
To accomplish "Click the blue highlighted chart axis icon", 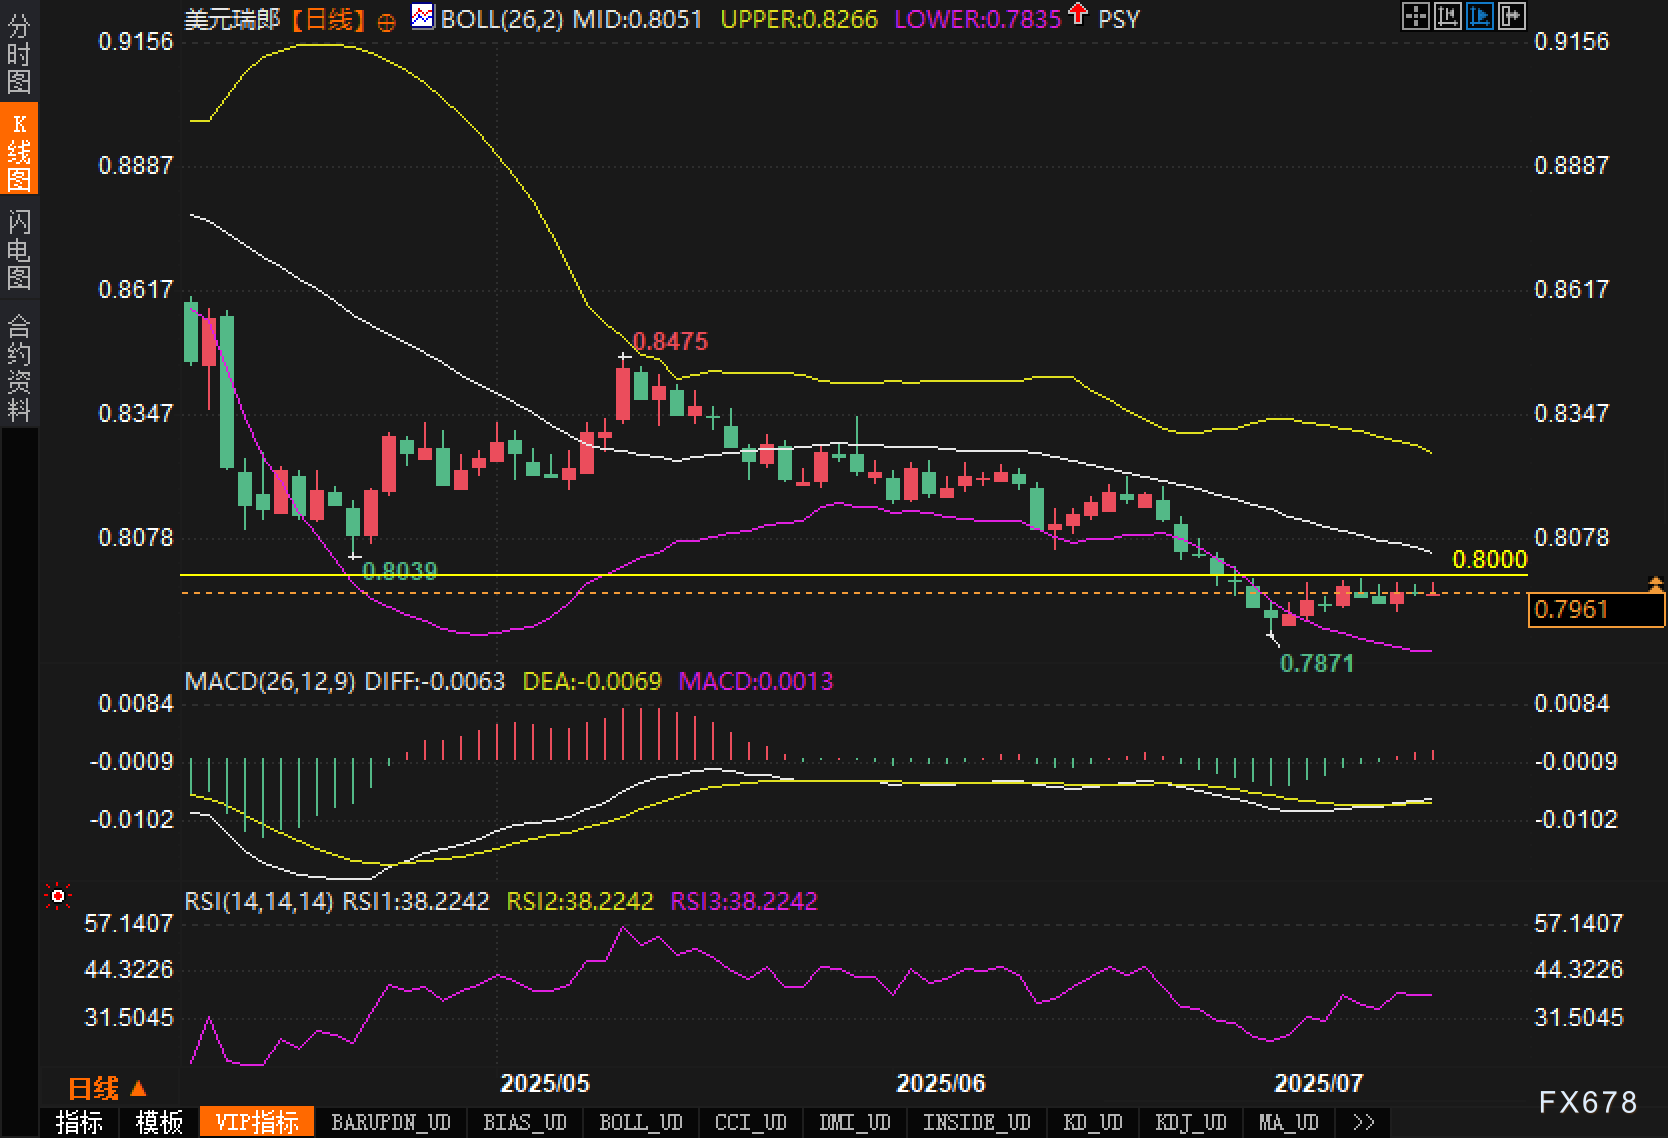I will pos(1479,16).
